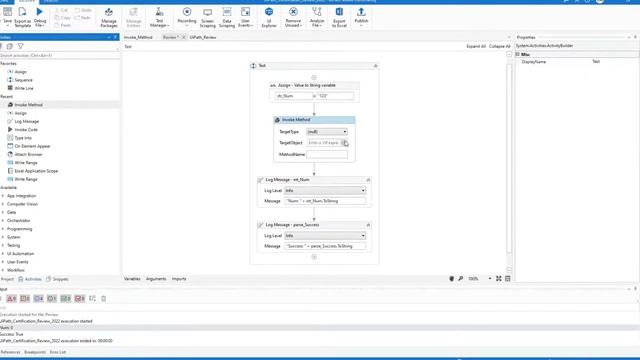Open the Test Manager menu
Viewport: 640px width, 360px height.
[159, 18]
